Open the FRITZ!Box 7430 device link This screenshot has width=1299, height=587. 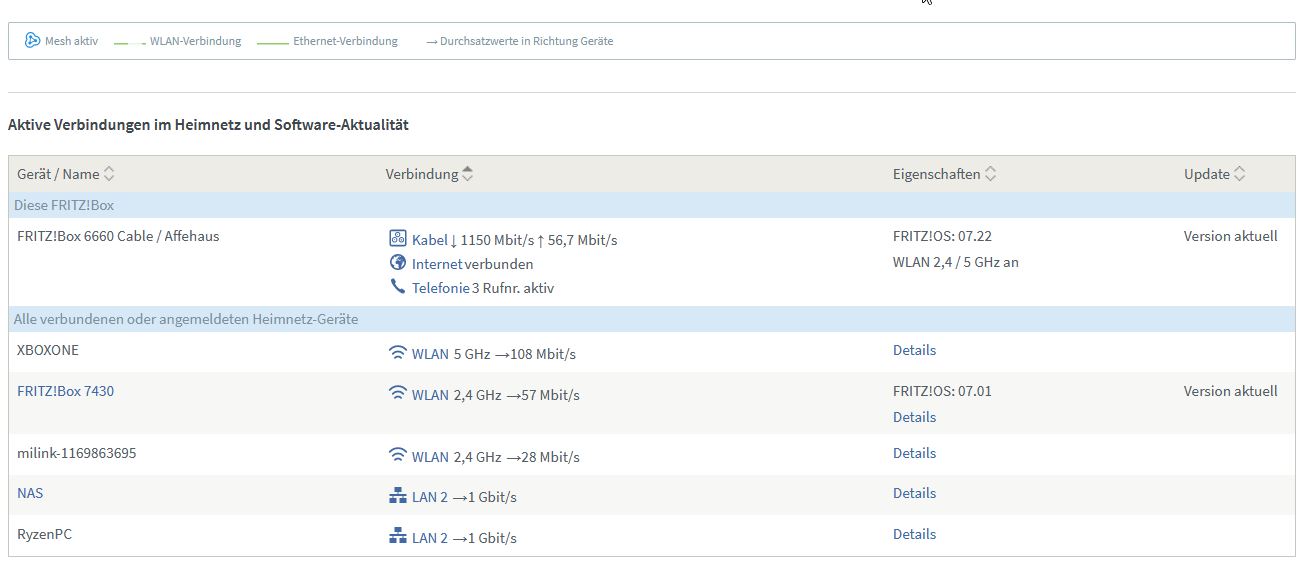point(66,391)
